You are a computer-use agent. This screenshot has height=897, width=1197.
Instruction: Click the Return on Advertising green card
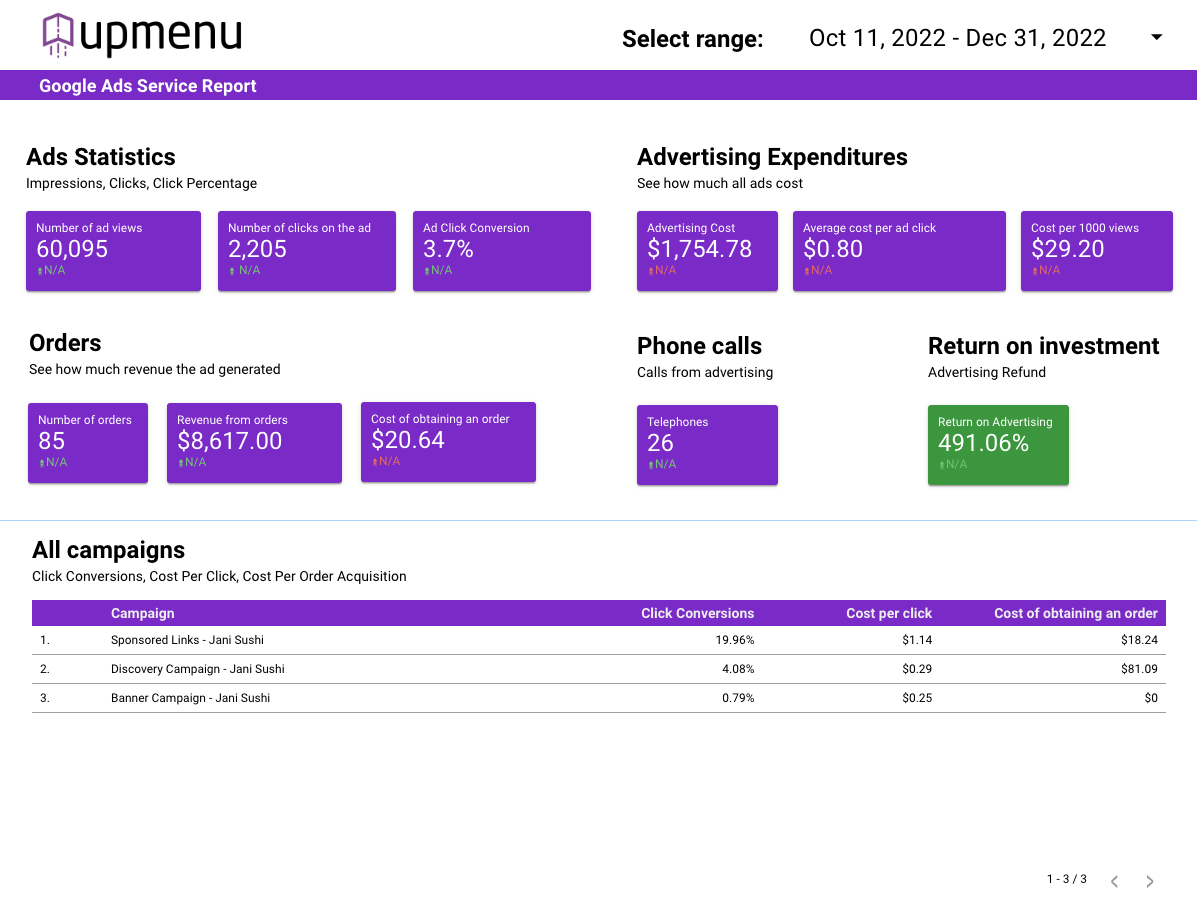click(998, 445)
